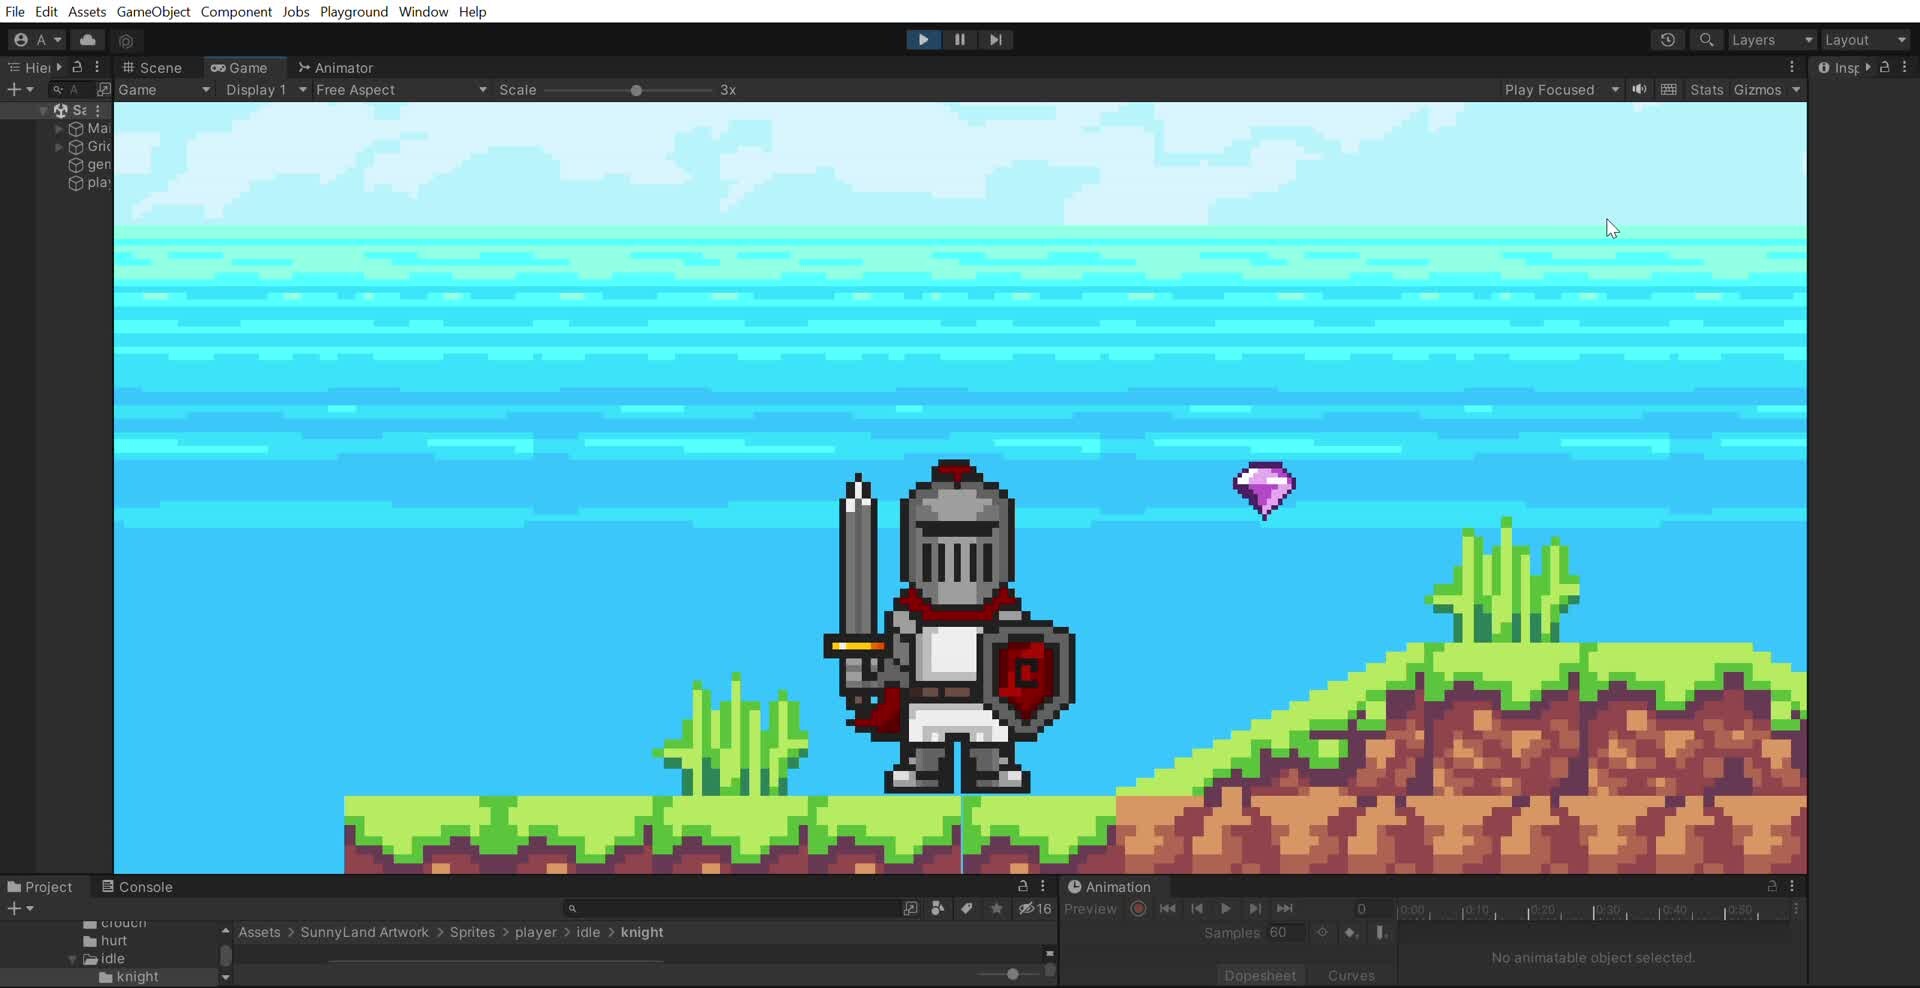Pause the running game
Image resolution: width=1920 pixels, height=988 pixels.
pyautogui.click(x=959, y=40)
